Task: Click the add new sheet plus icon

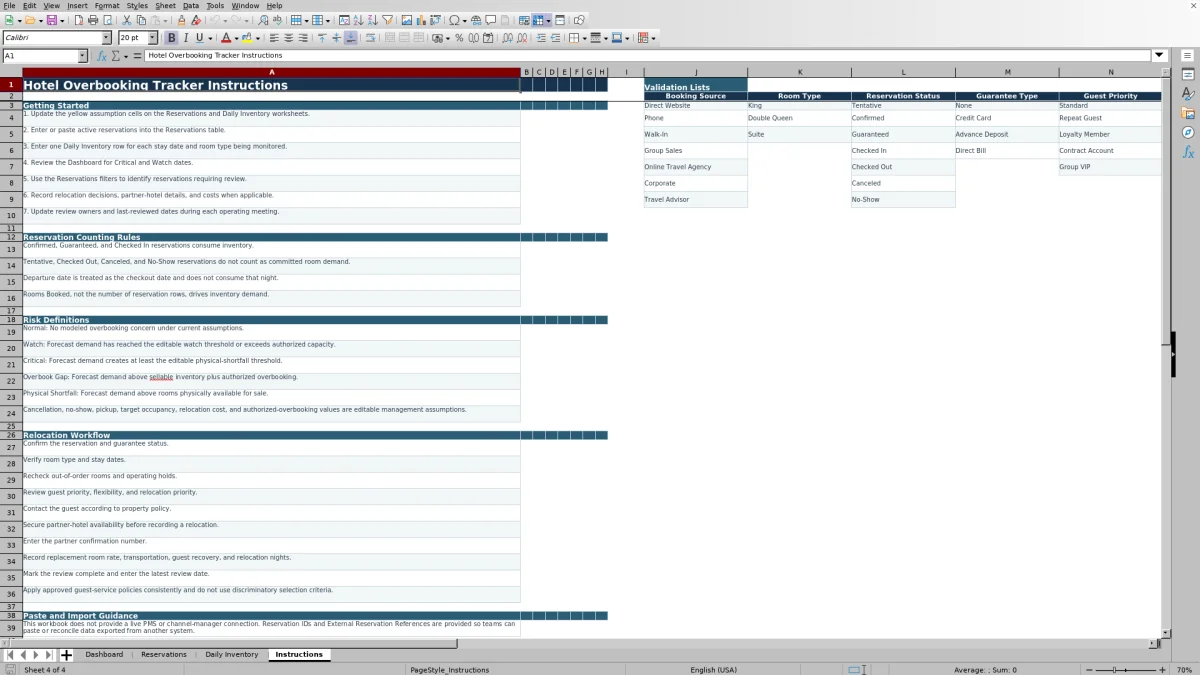Action: tap(67, 655)
